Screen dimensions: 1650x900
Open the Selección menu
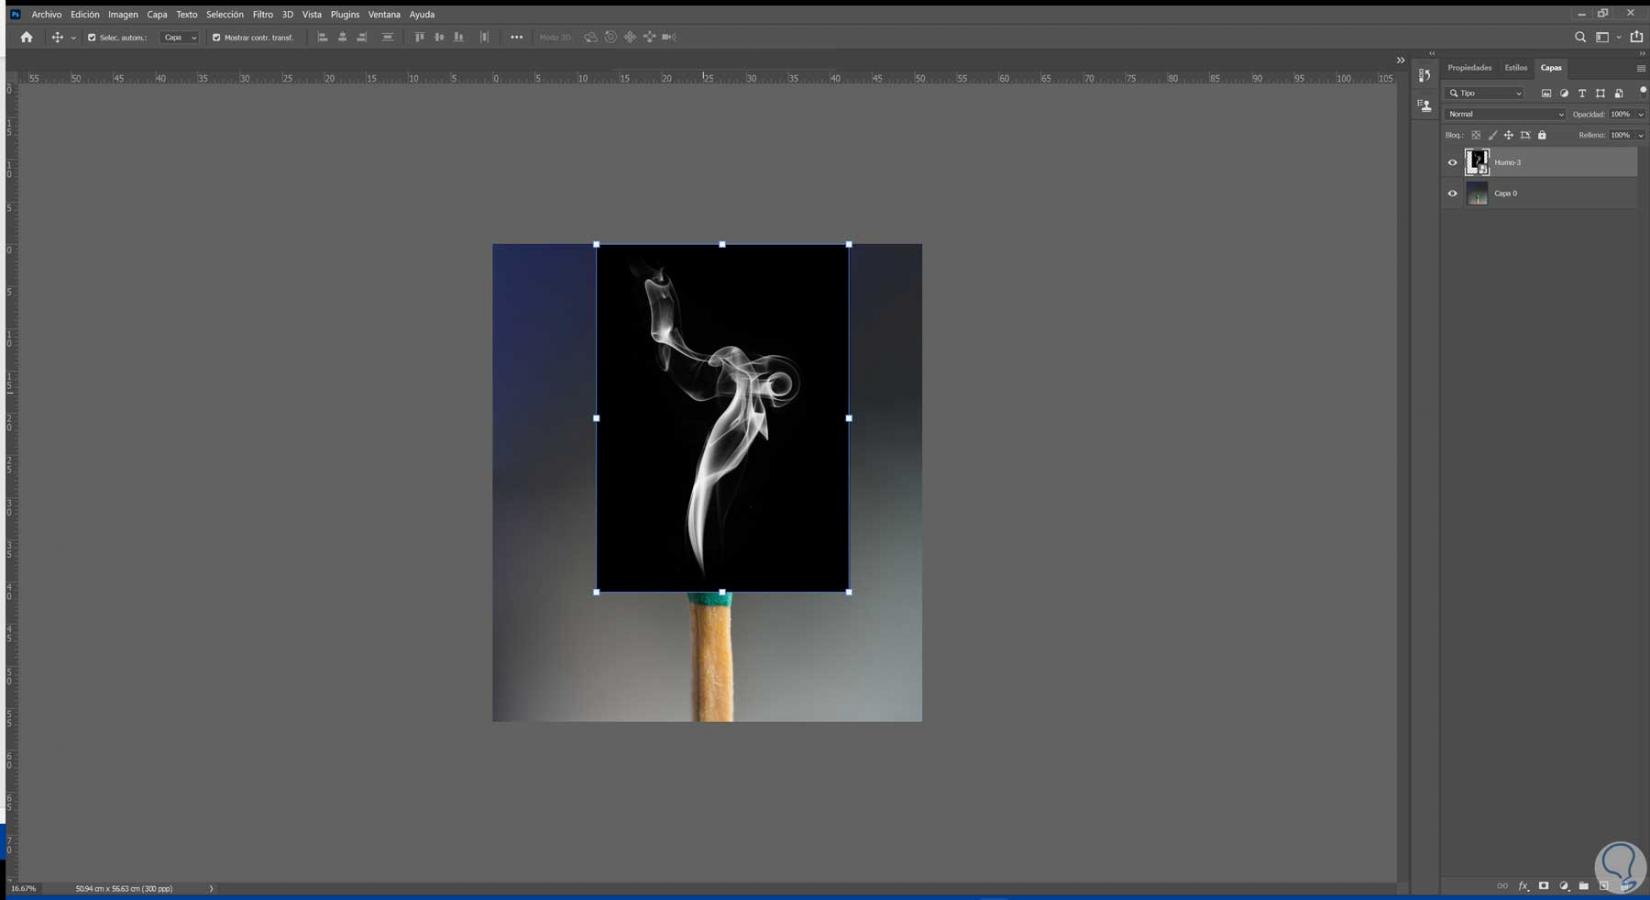(225, 14)
